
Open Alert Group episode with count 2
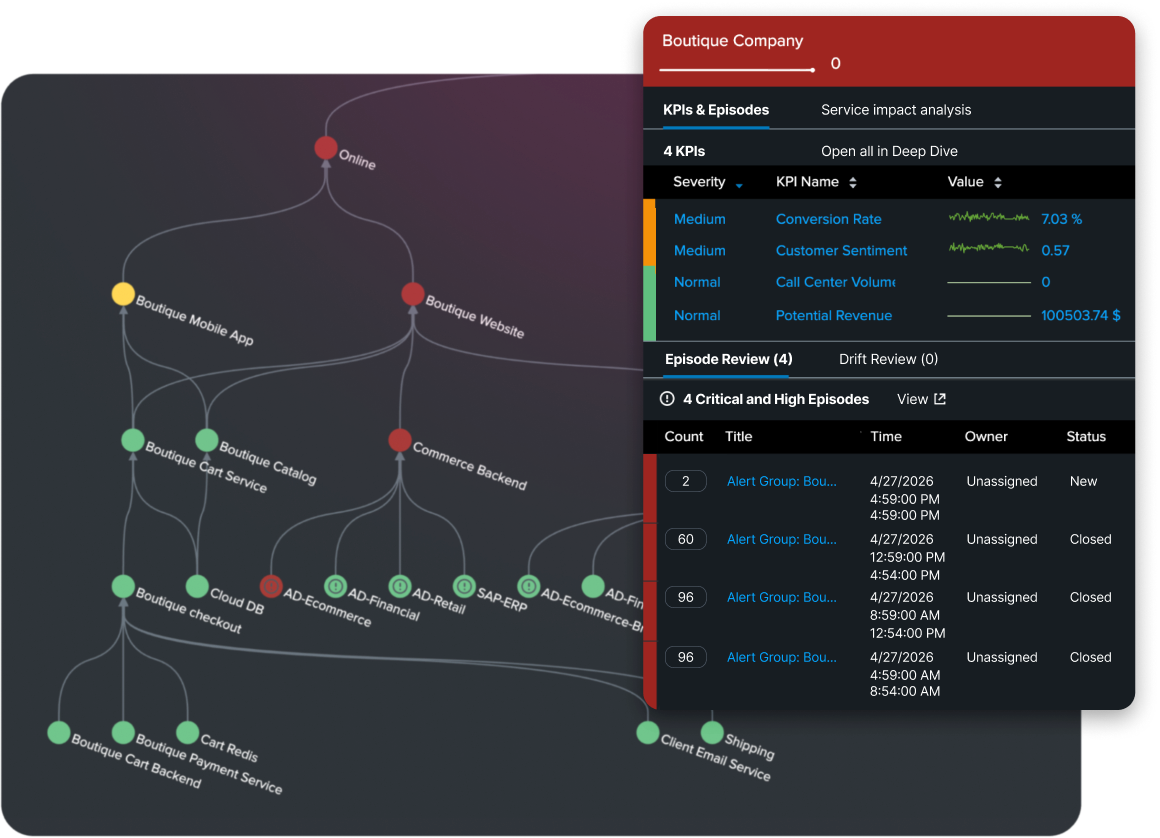pos(781,481)
